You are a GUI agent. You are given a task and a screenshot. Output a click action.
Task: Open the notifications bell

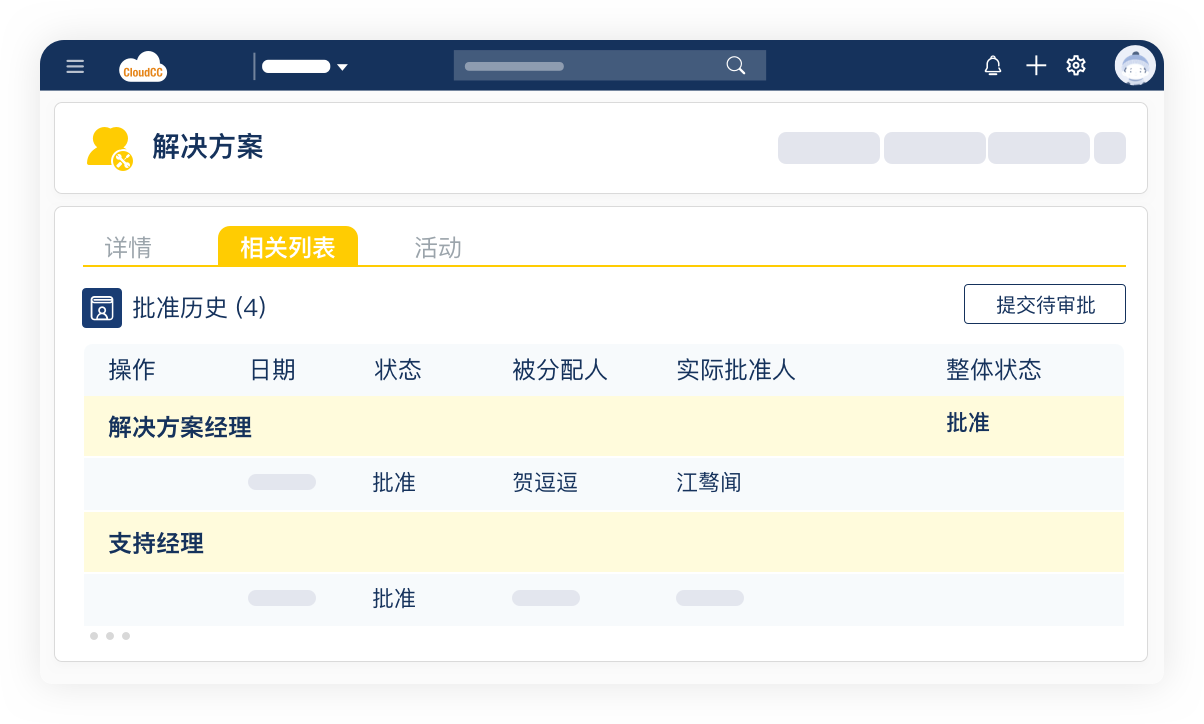click(x=993, y=66)
